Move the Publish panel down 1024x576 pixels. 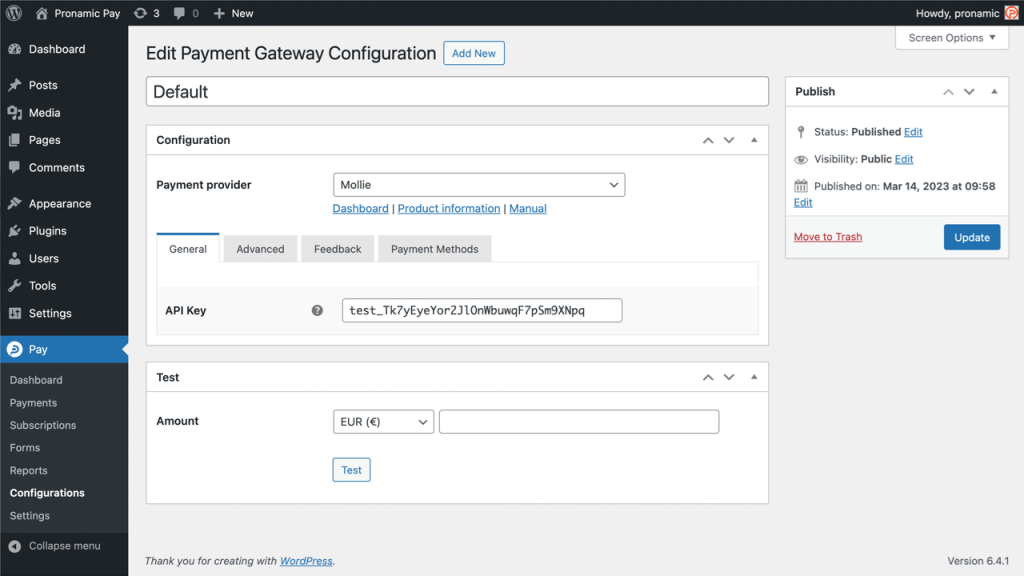969,92
